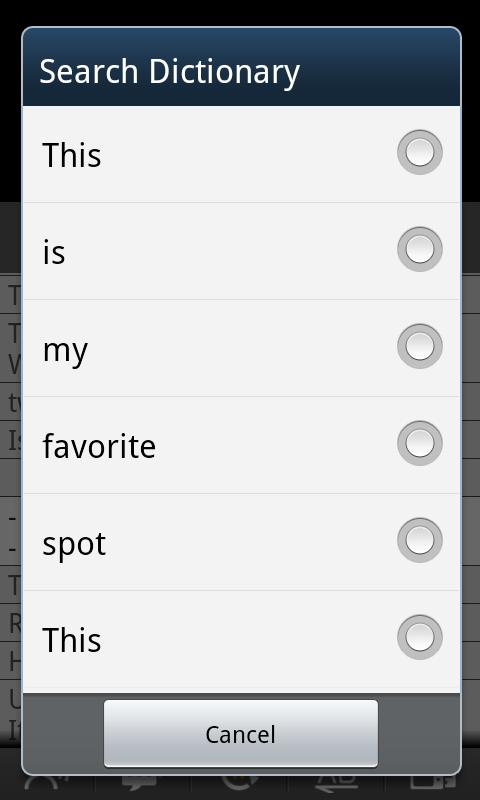The height and width of the screenshot is (800, 480).
Task: Tap the dimmed device icon in bottom bar
Action: (x=433, y=783)
